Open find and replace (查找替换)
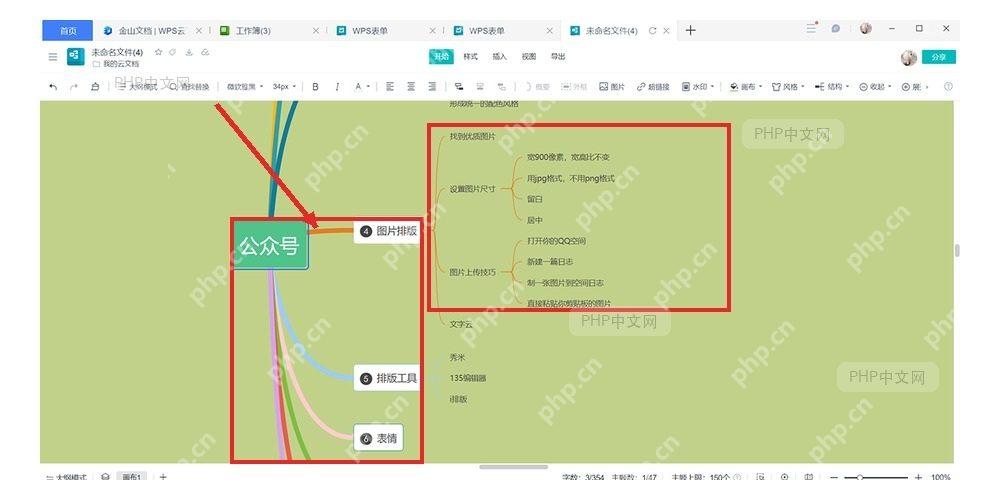The image size is (1000, 500). 189,87
